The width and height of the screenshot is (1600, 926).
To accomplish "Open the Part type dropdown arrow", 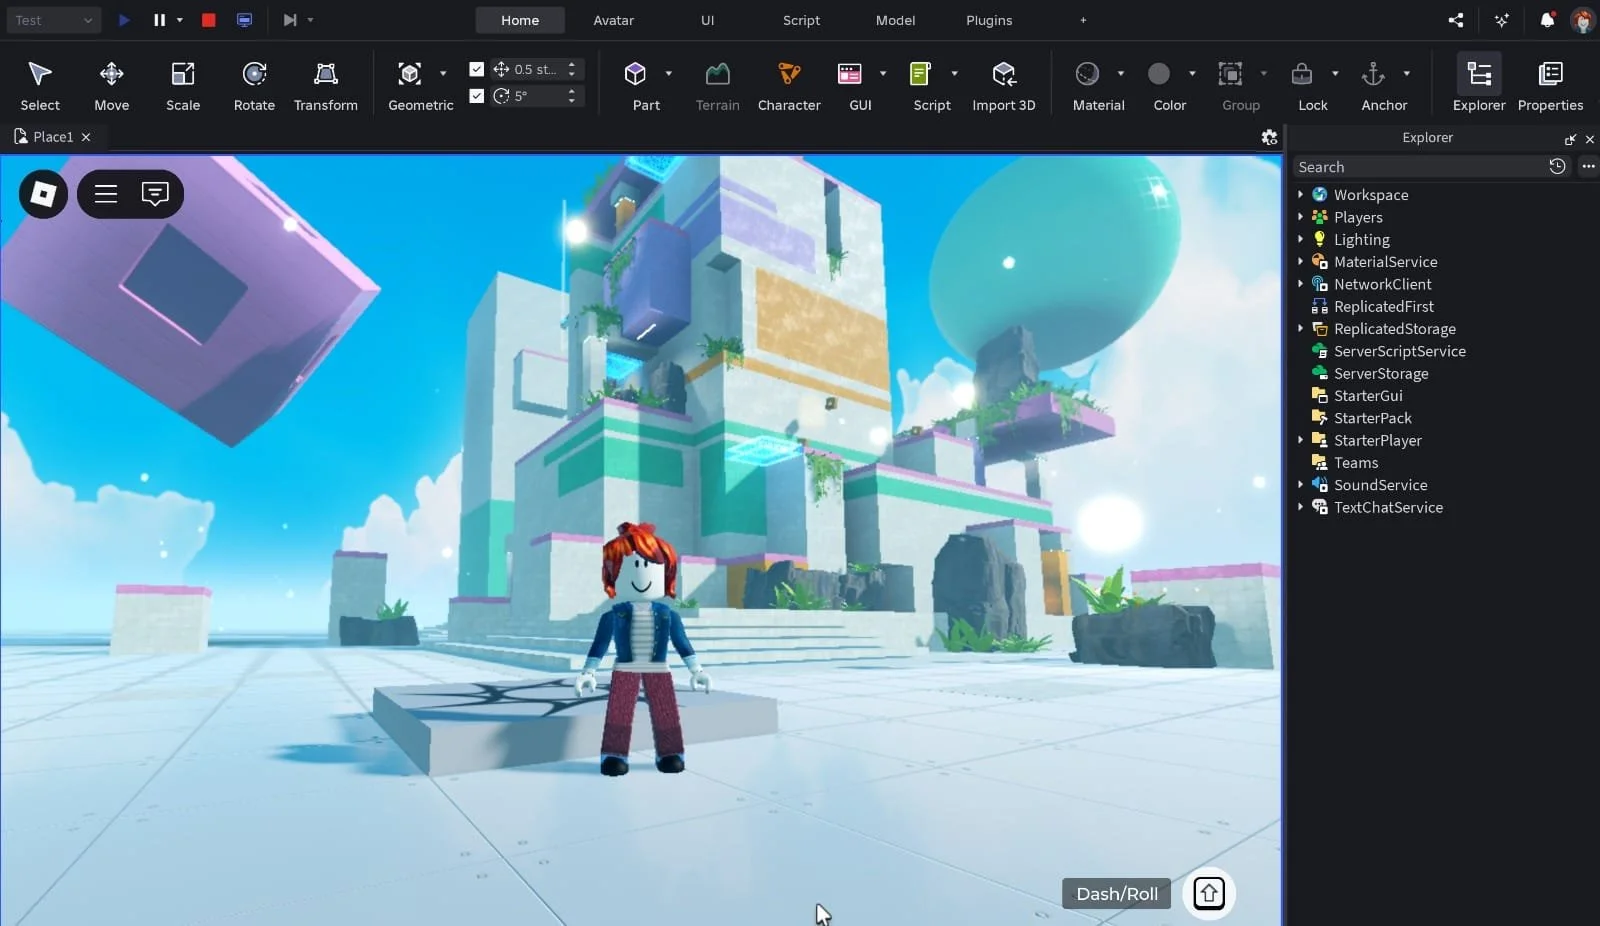I will (x=669, y=74).
